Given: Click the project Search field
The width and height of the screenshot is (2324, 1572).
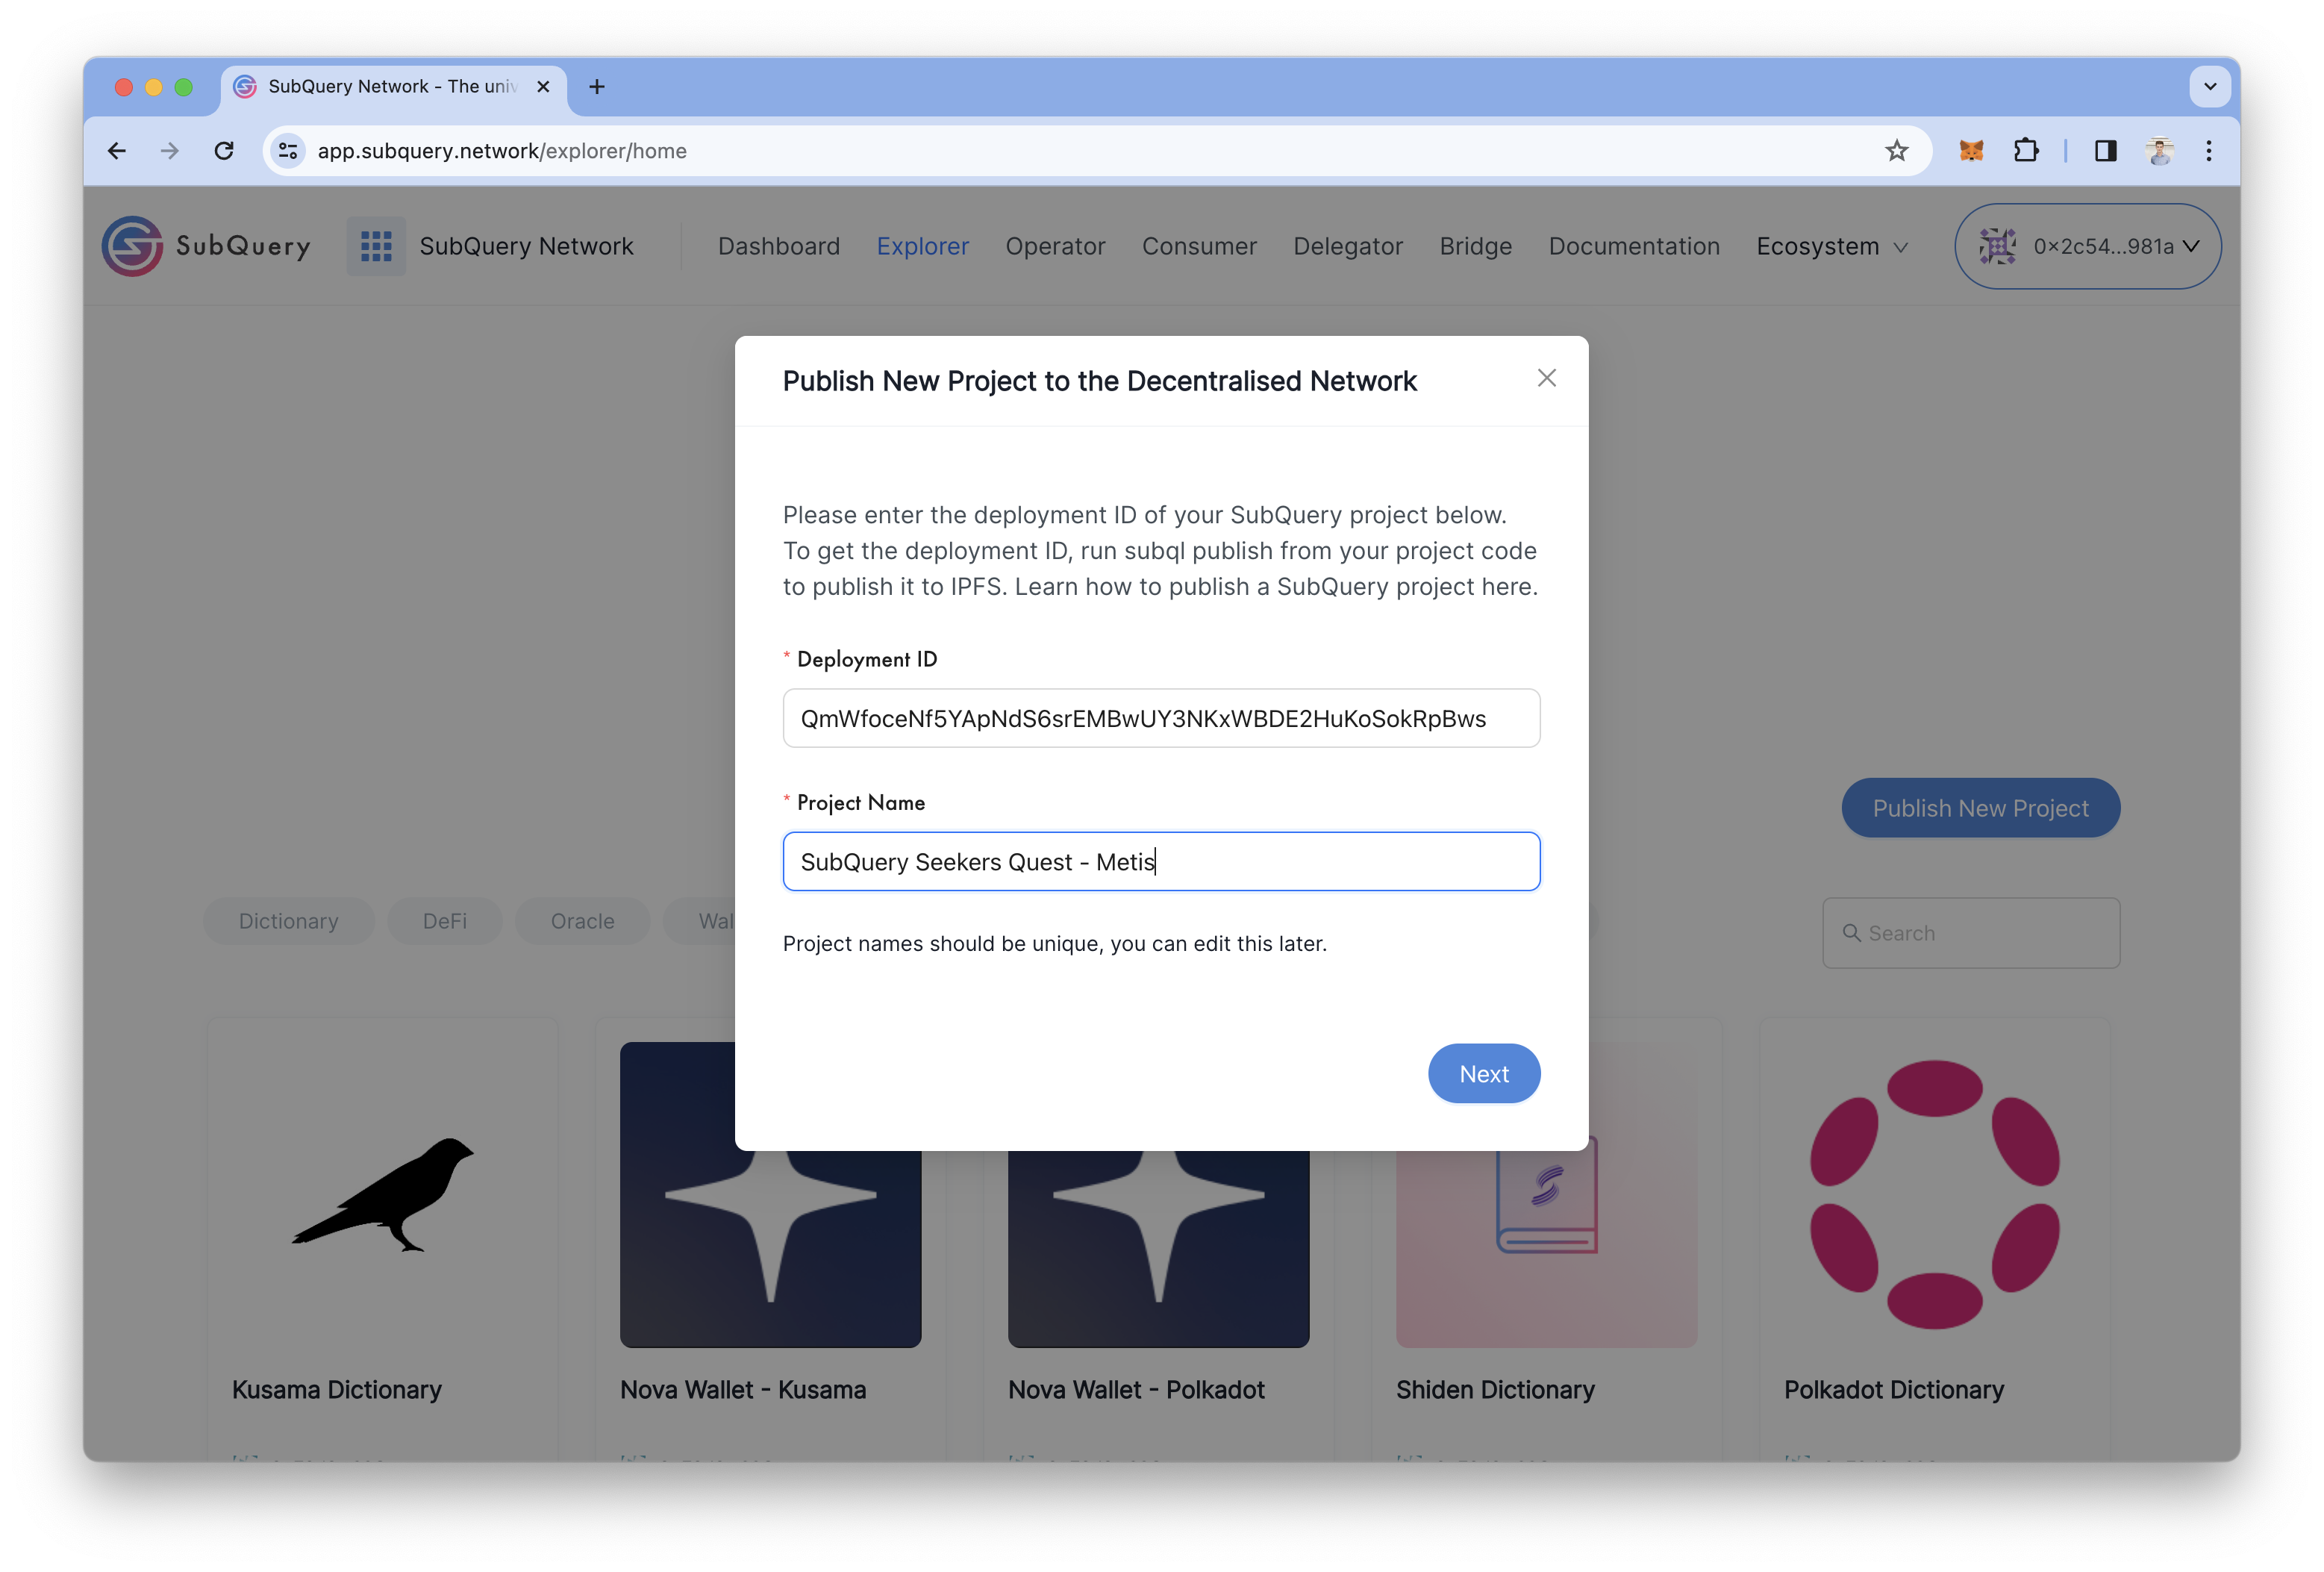Looking at the screenshot, I should [x=1970, y=932].
